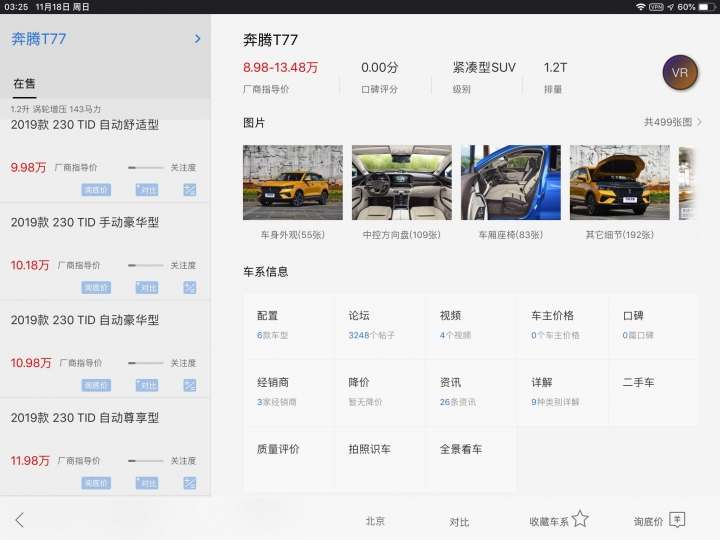Tap the price inquiry icon in bottom bar
The width and height of the screenshot is (720, 540).
pos(677,520)
